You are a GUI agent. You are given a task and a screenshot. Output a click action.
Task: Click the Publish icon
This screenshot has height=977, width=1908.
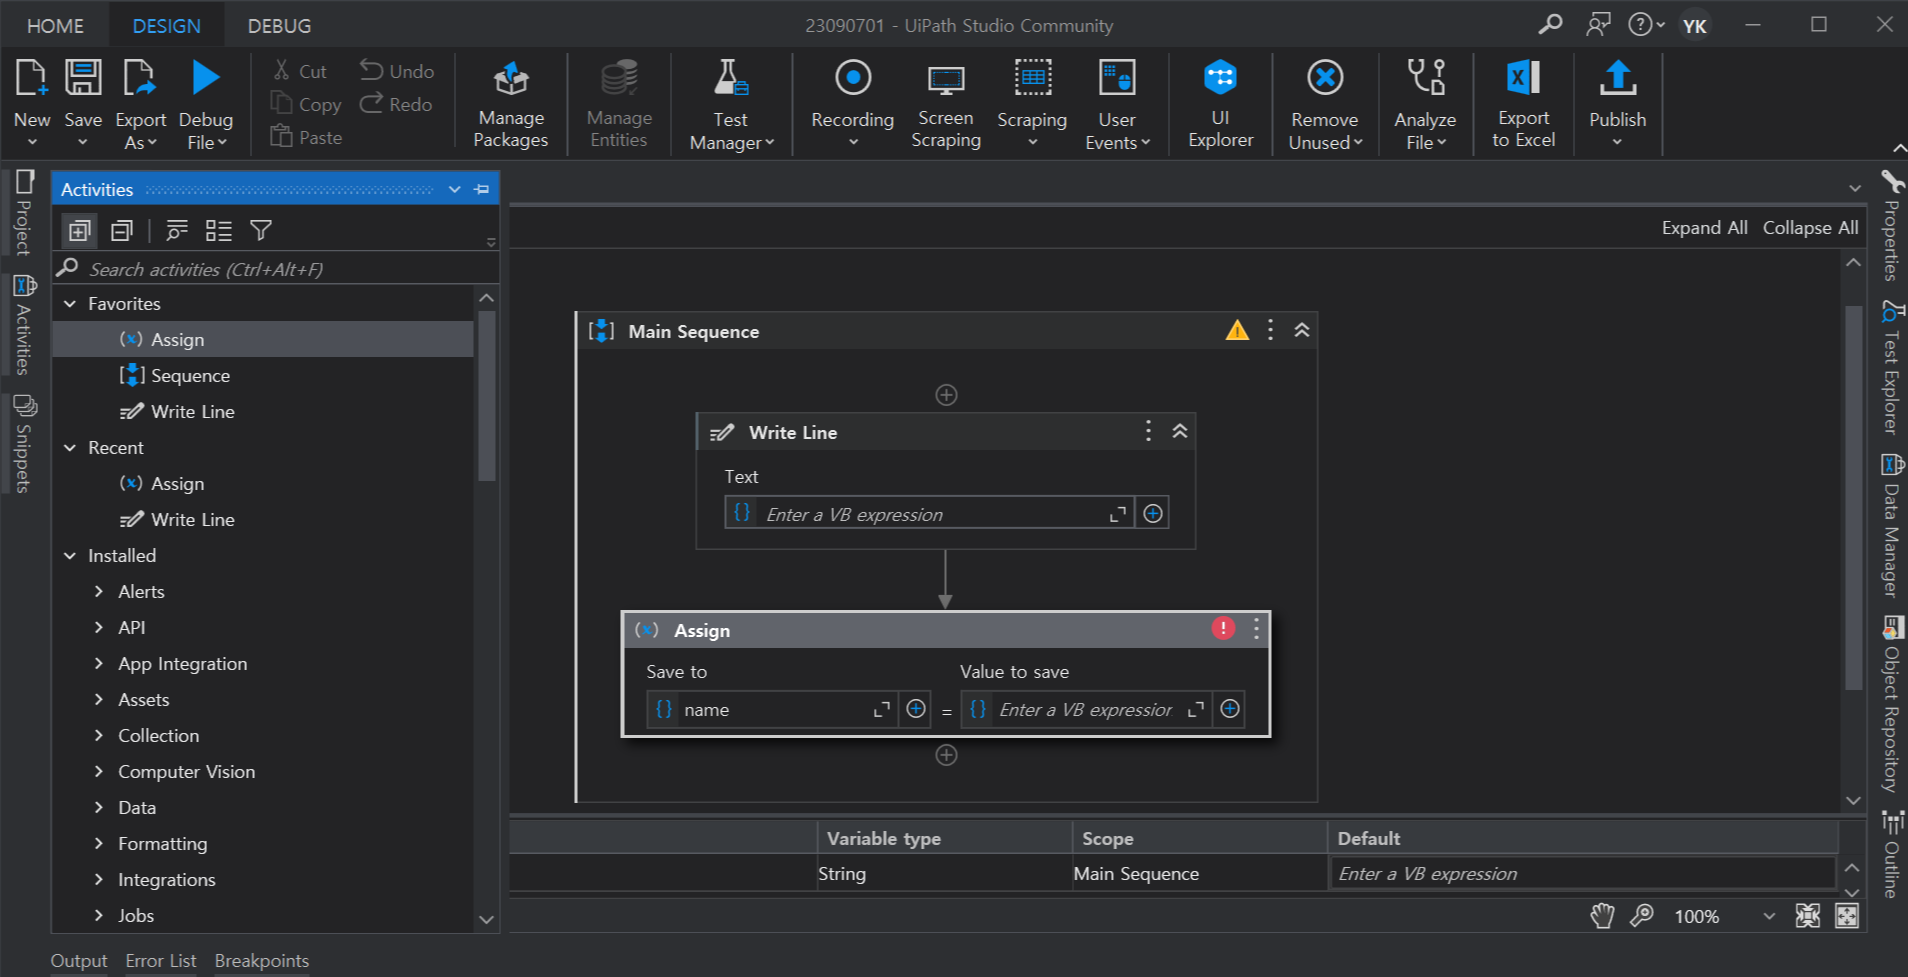pyautogui.click(x=1617, y=78)
